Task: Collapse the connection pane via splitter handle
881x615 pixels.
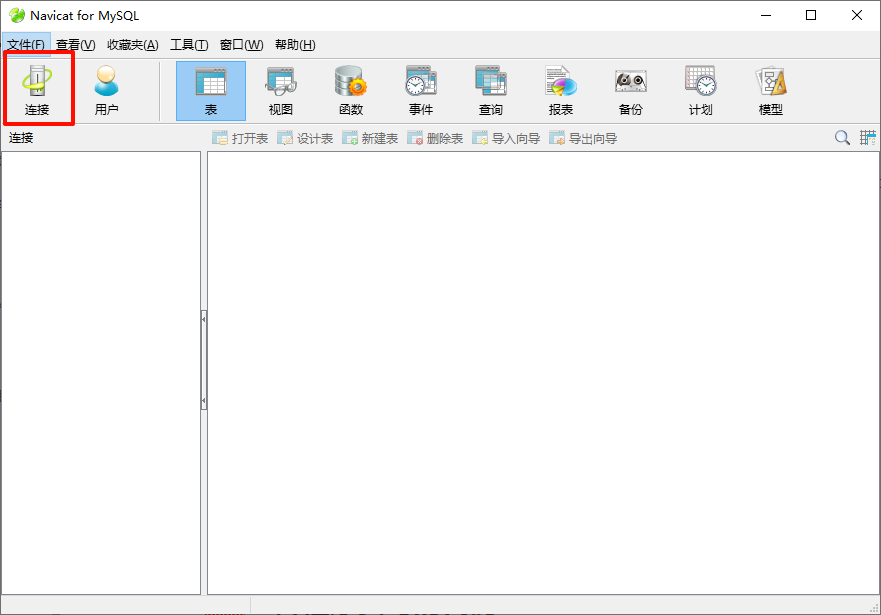Action: [204, 318]
